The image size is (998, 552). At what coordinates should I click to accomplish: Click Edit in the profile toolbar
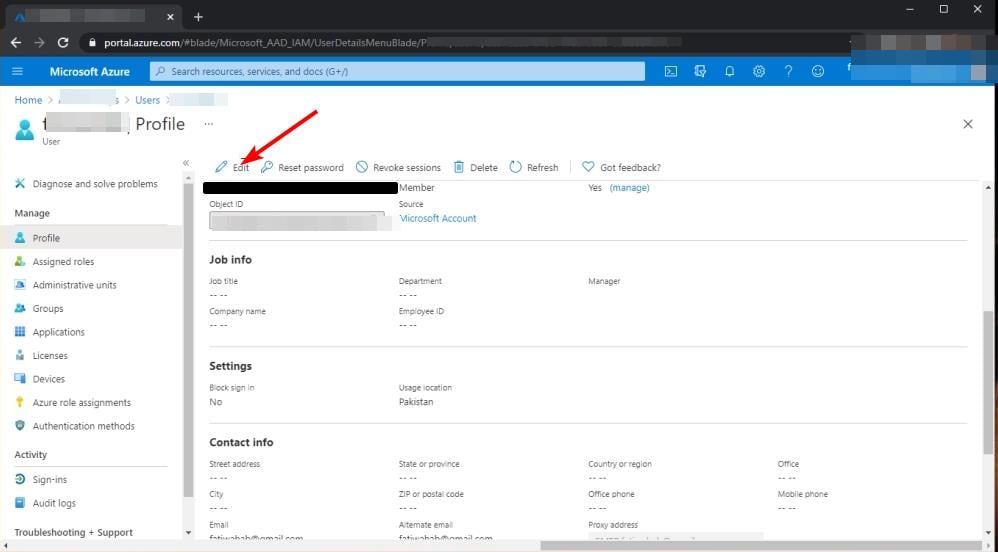[232, 167]
